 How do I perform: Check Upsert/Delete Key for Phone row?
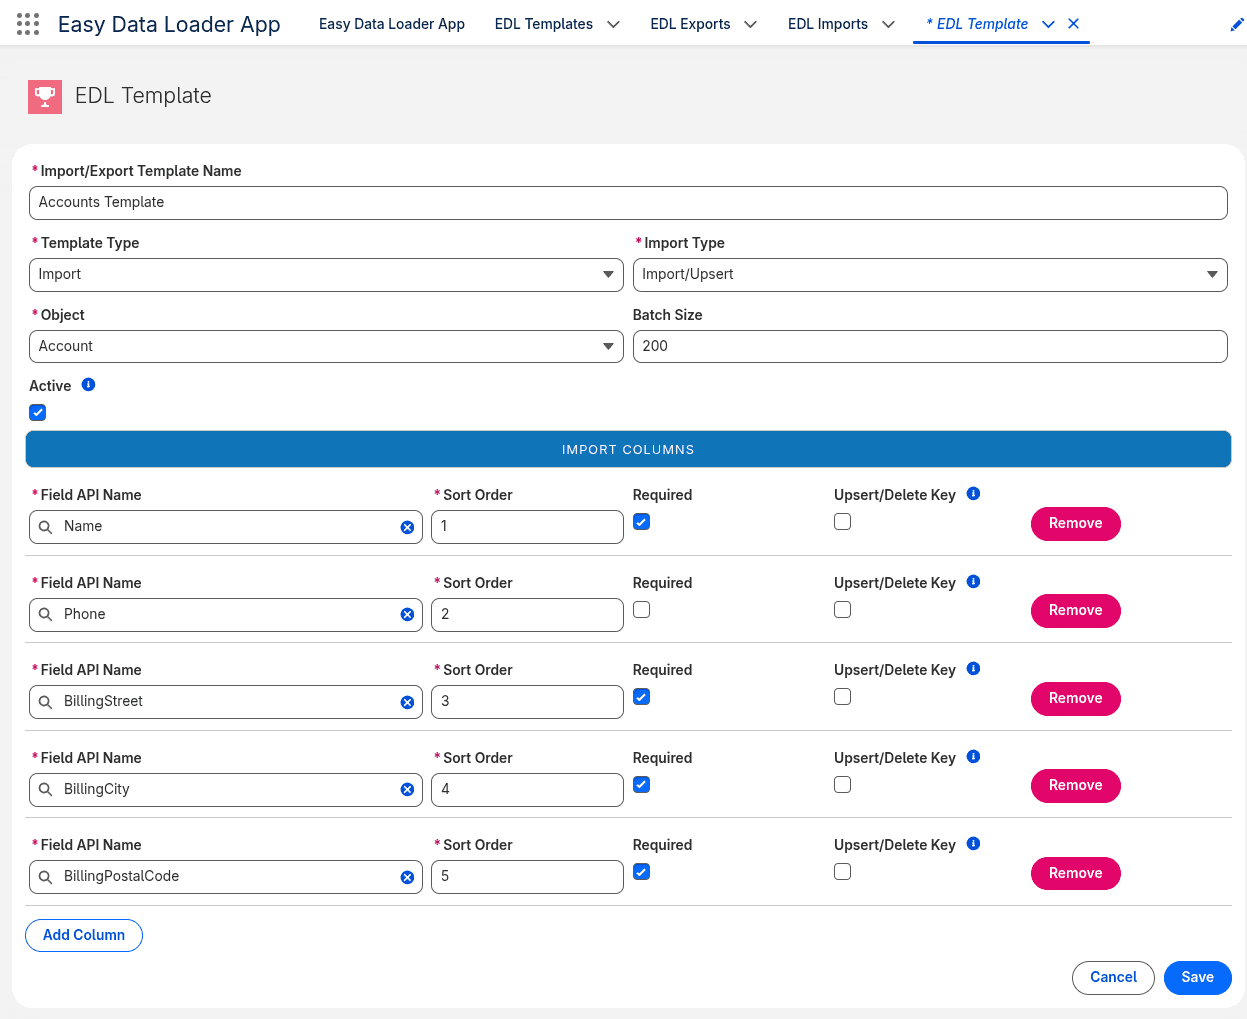(x=843, y=610)
